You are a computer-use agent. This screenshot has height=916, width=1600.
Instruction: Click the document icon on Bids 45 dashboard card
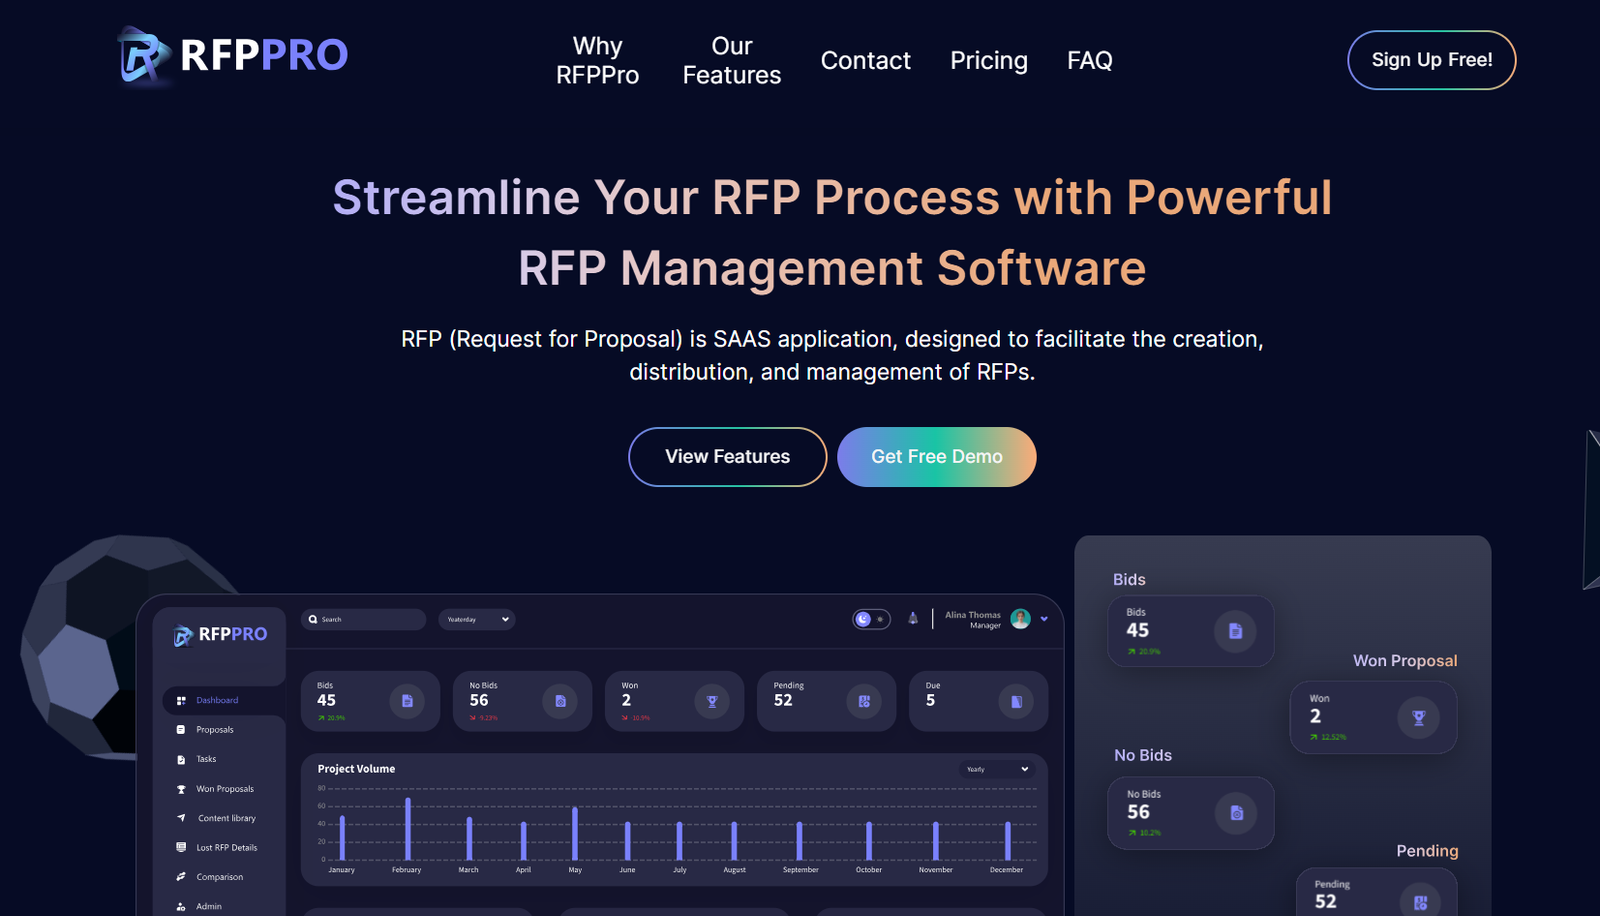click(407, 701)
